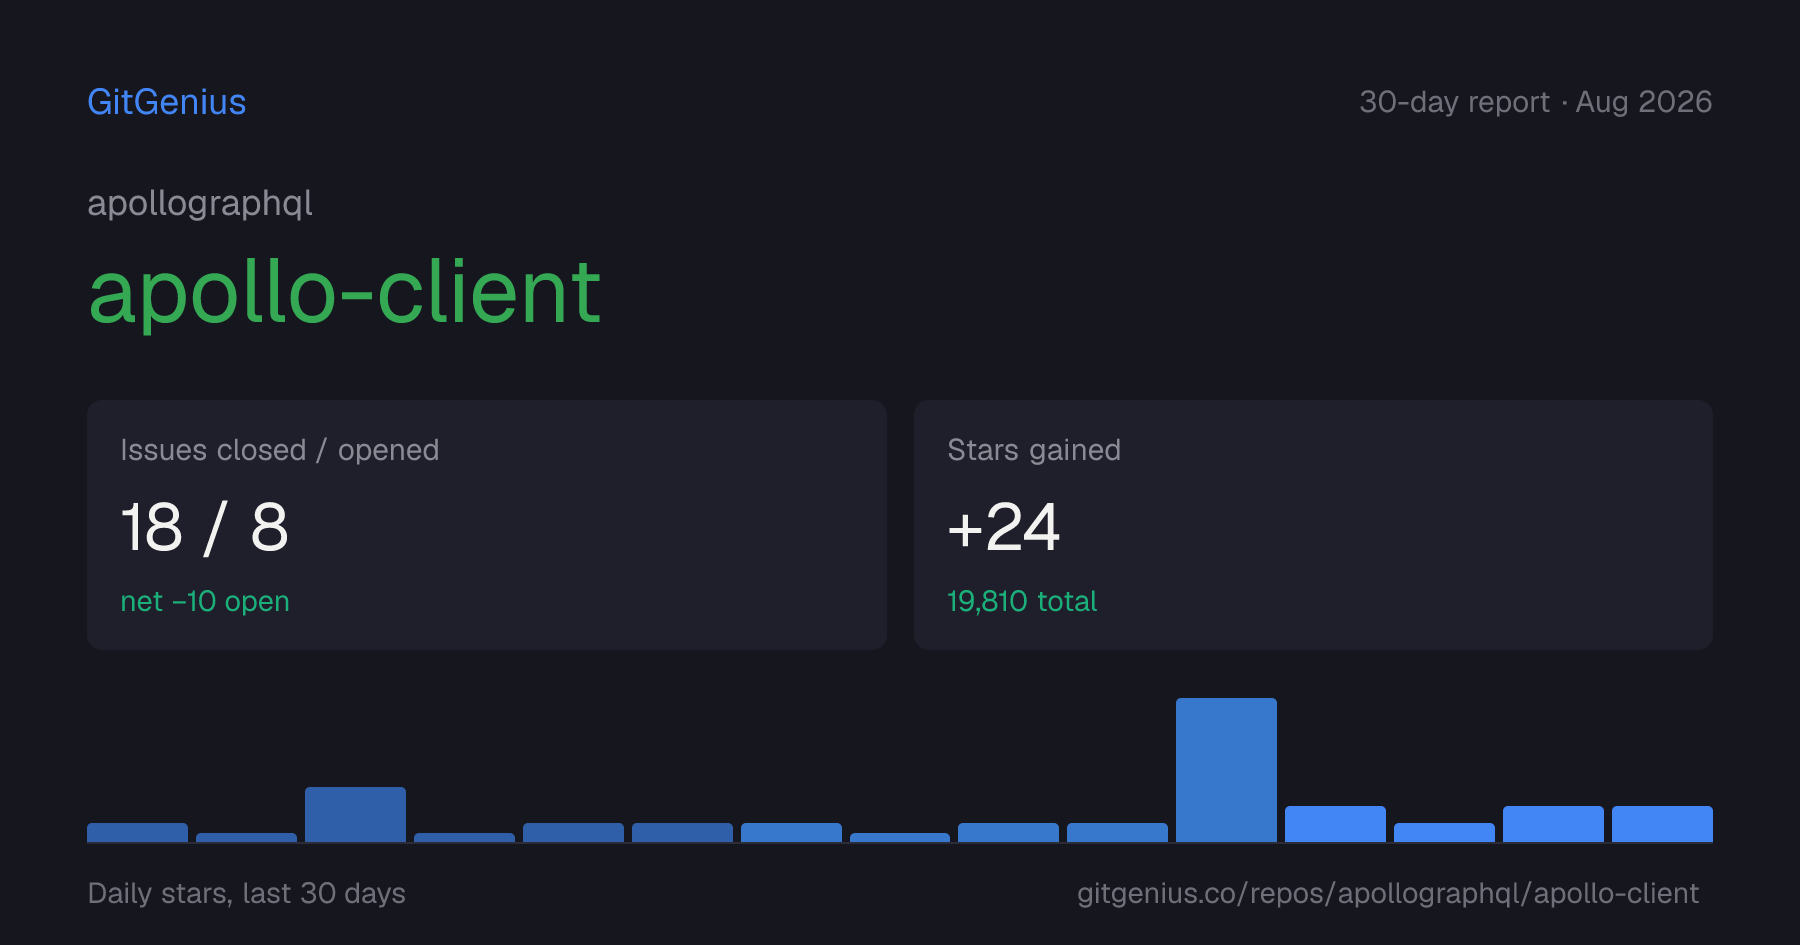The height and width of the screenshot is (945, 1800).
Task: Click the tallest bar in the stars chart
Action: [x=1226, y=770]
